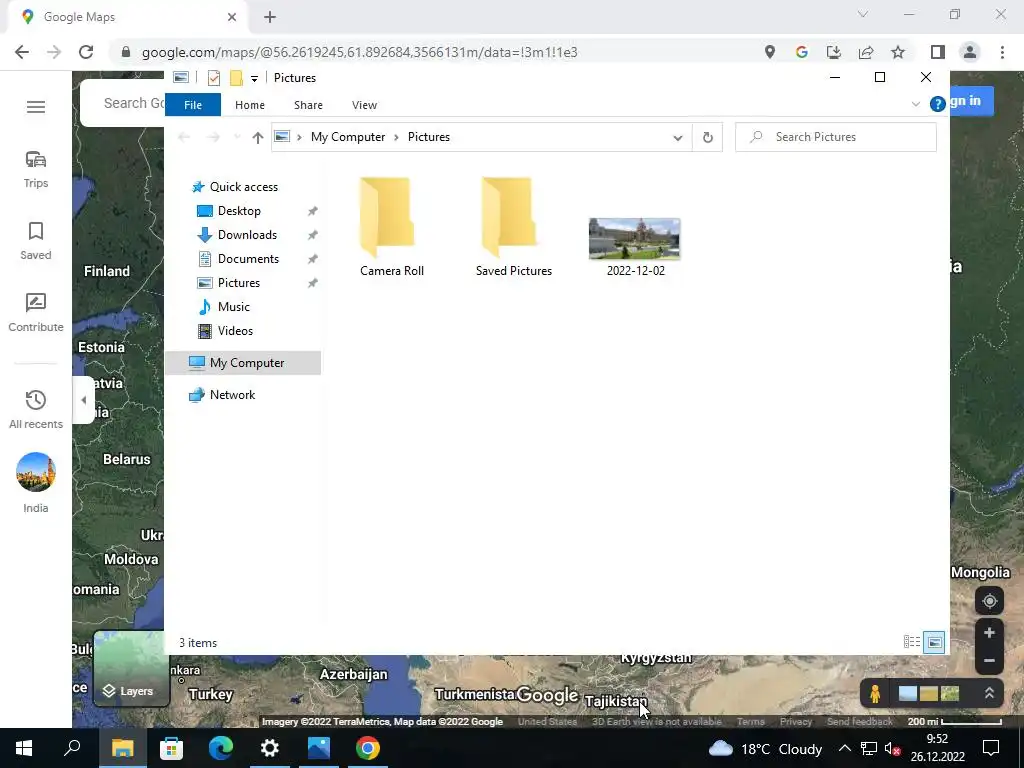The height and width of the screenshot is (768, 1024).
Task: Open Contribute in Google Maps sidebar
Action: [x=36, y=313]
